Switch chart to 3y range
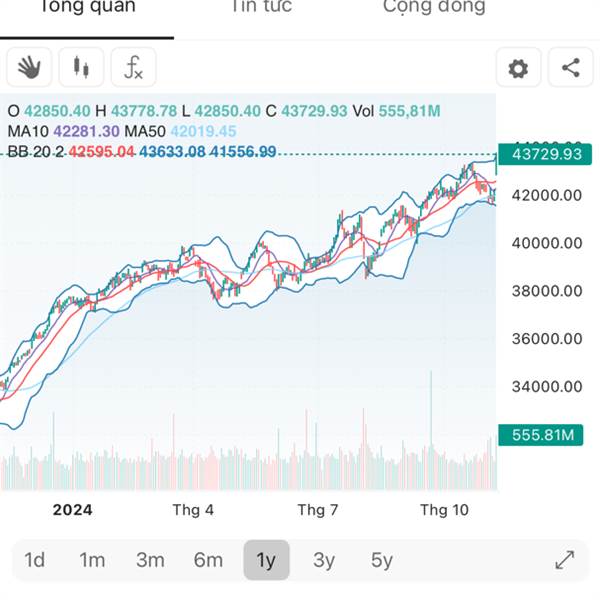 [324, 560]
